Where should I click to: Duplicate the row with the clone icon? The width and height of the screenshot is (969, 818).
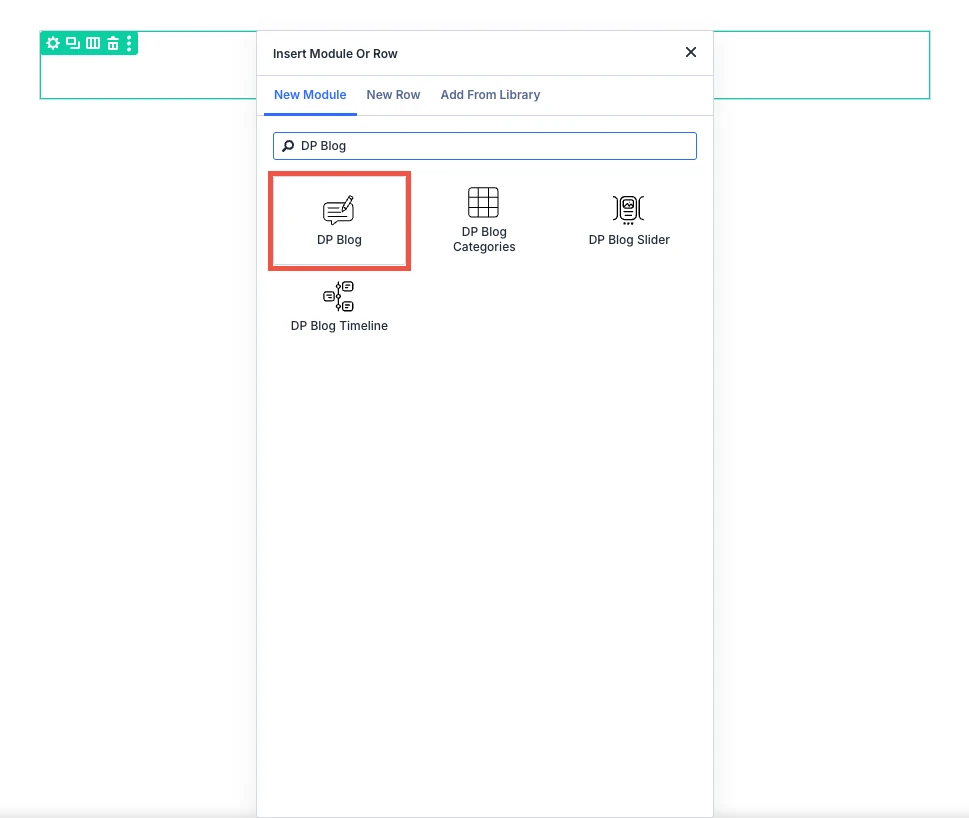point(73,43)
